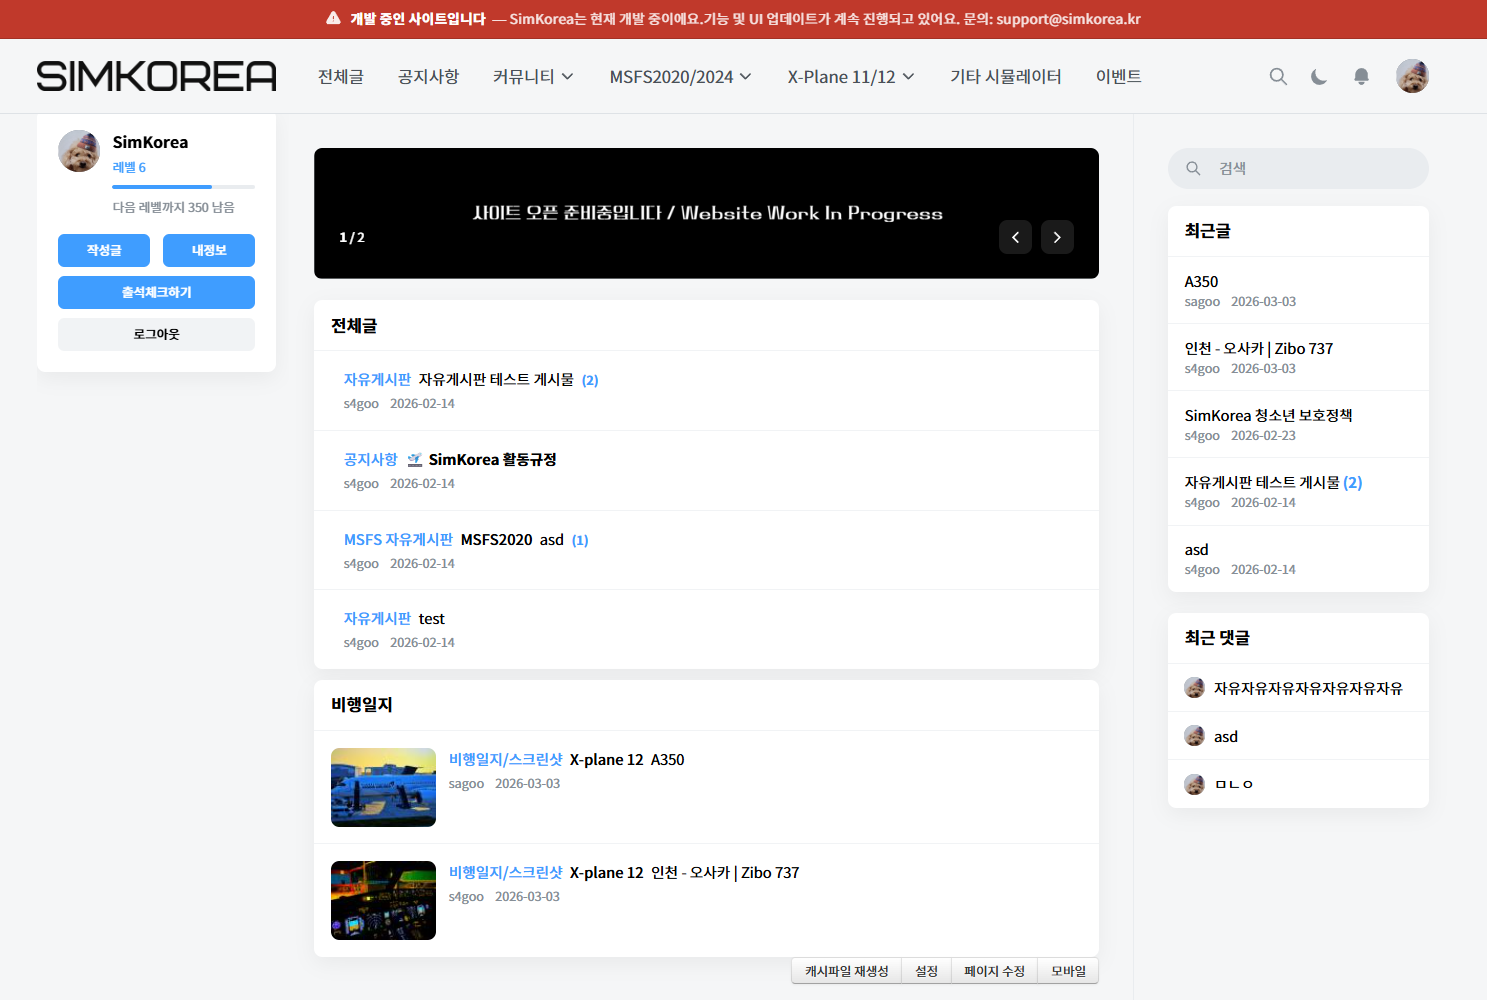This screenshot has height=1000, width=1487.
Task: Click the 로그아웃 button
Action: point(156,334)
